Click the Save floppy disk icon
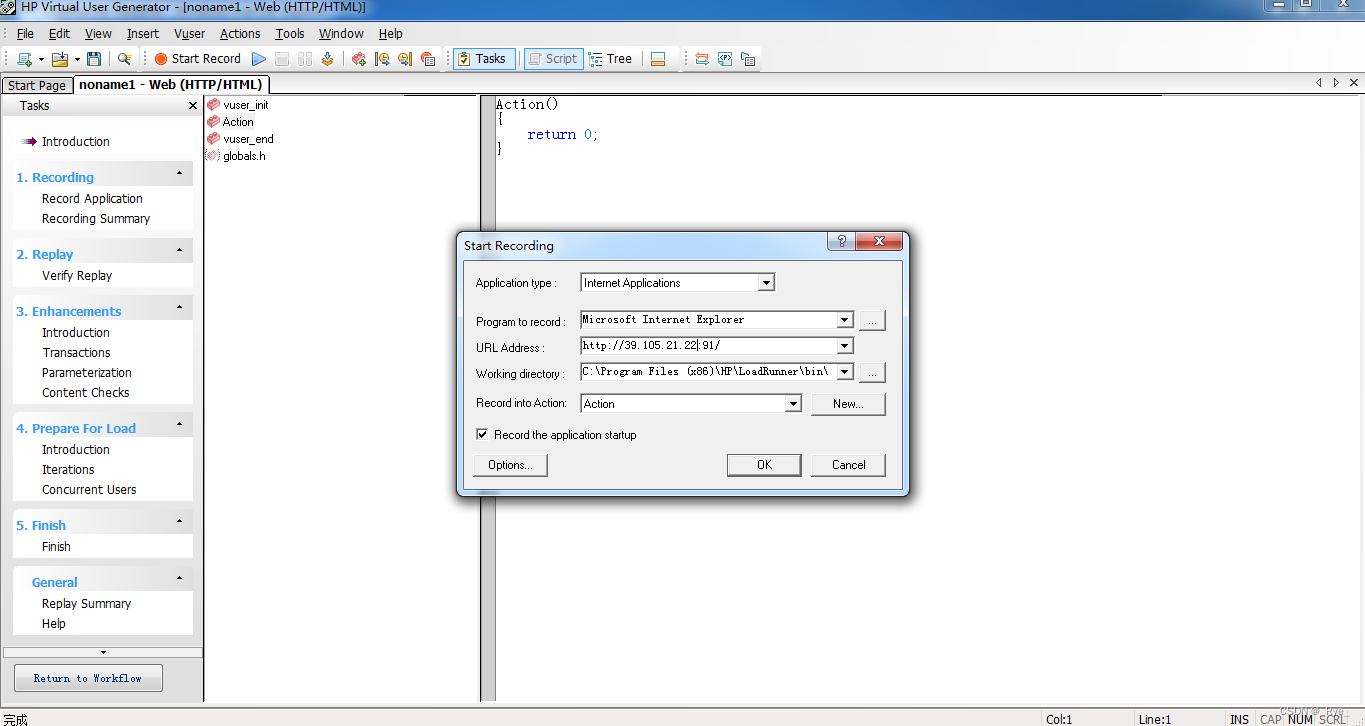This screenshot has width=1365, height=726. tap(94, 59)
